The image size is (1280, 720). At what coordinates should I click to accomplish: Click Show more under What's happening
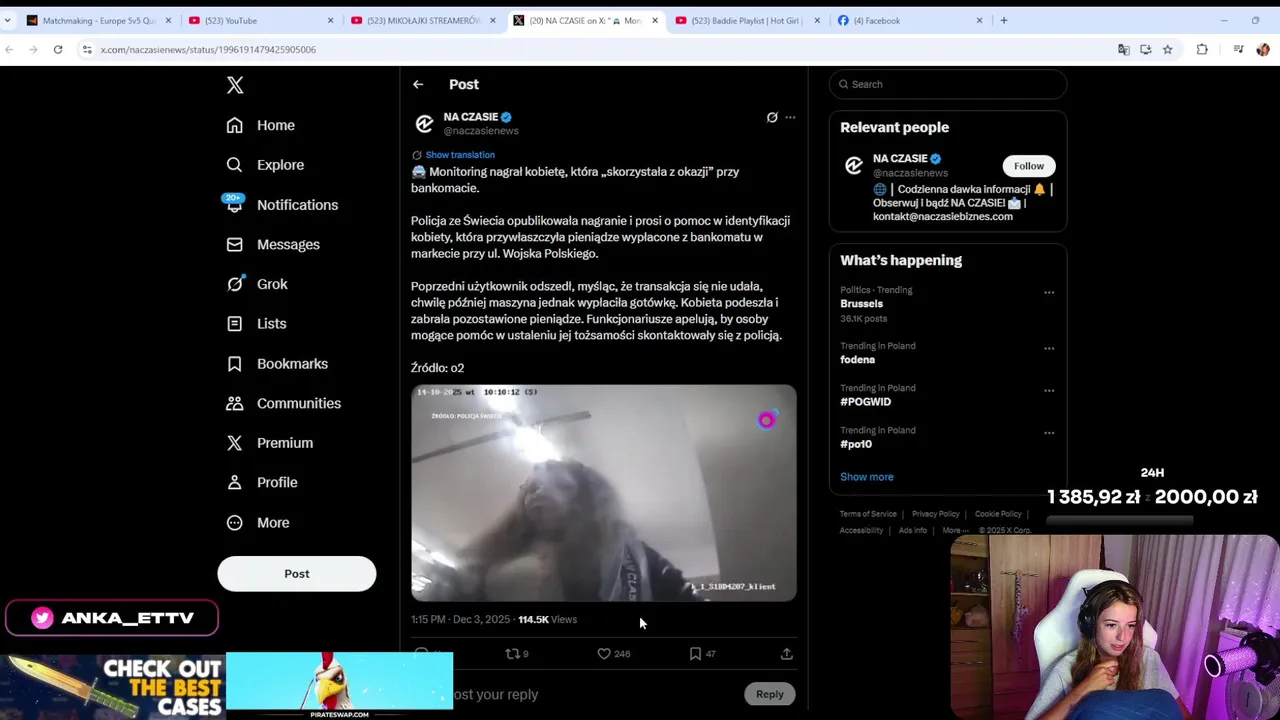[867, 477]
